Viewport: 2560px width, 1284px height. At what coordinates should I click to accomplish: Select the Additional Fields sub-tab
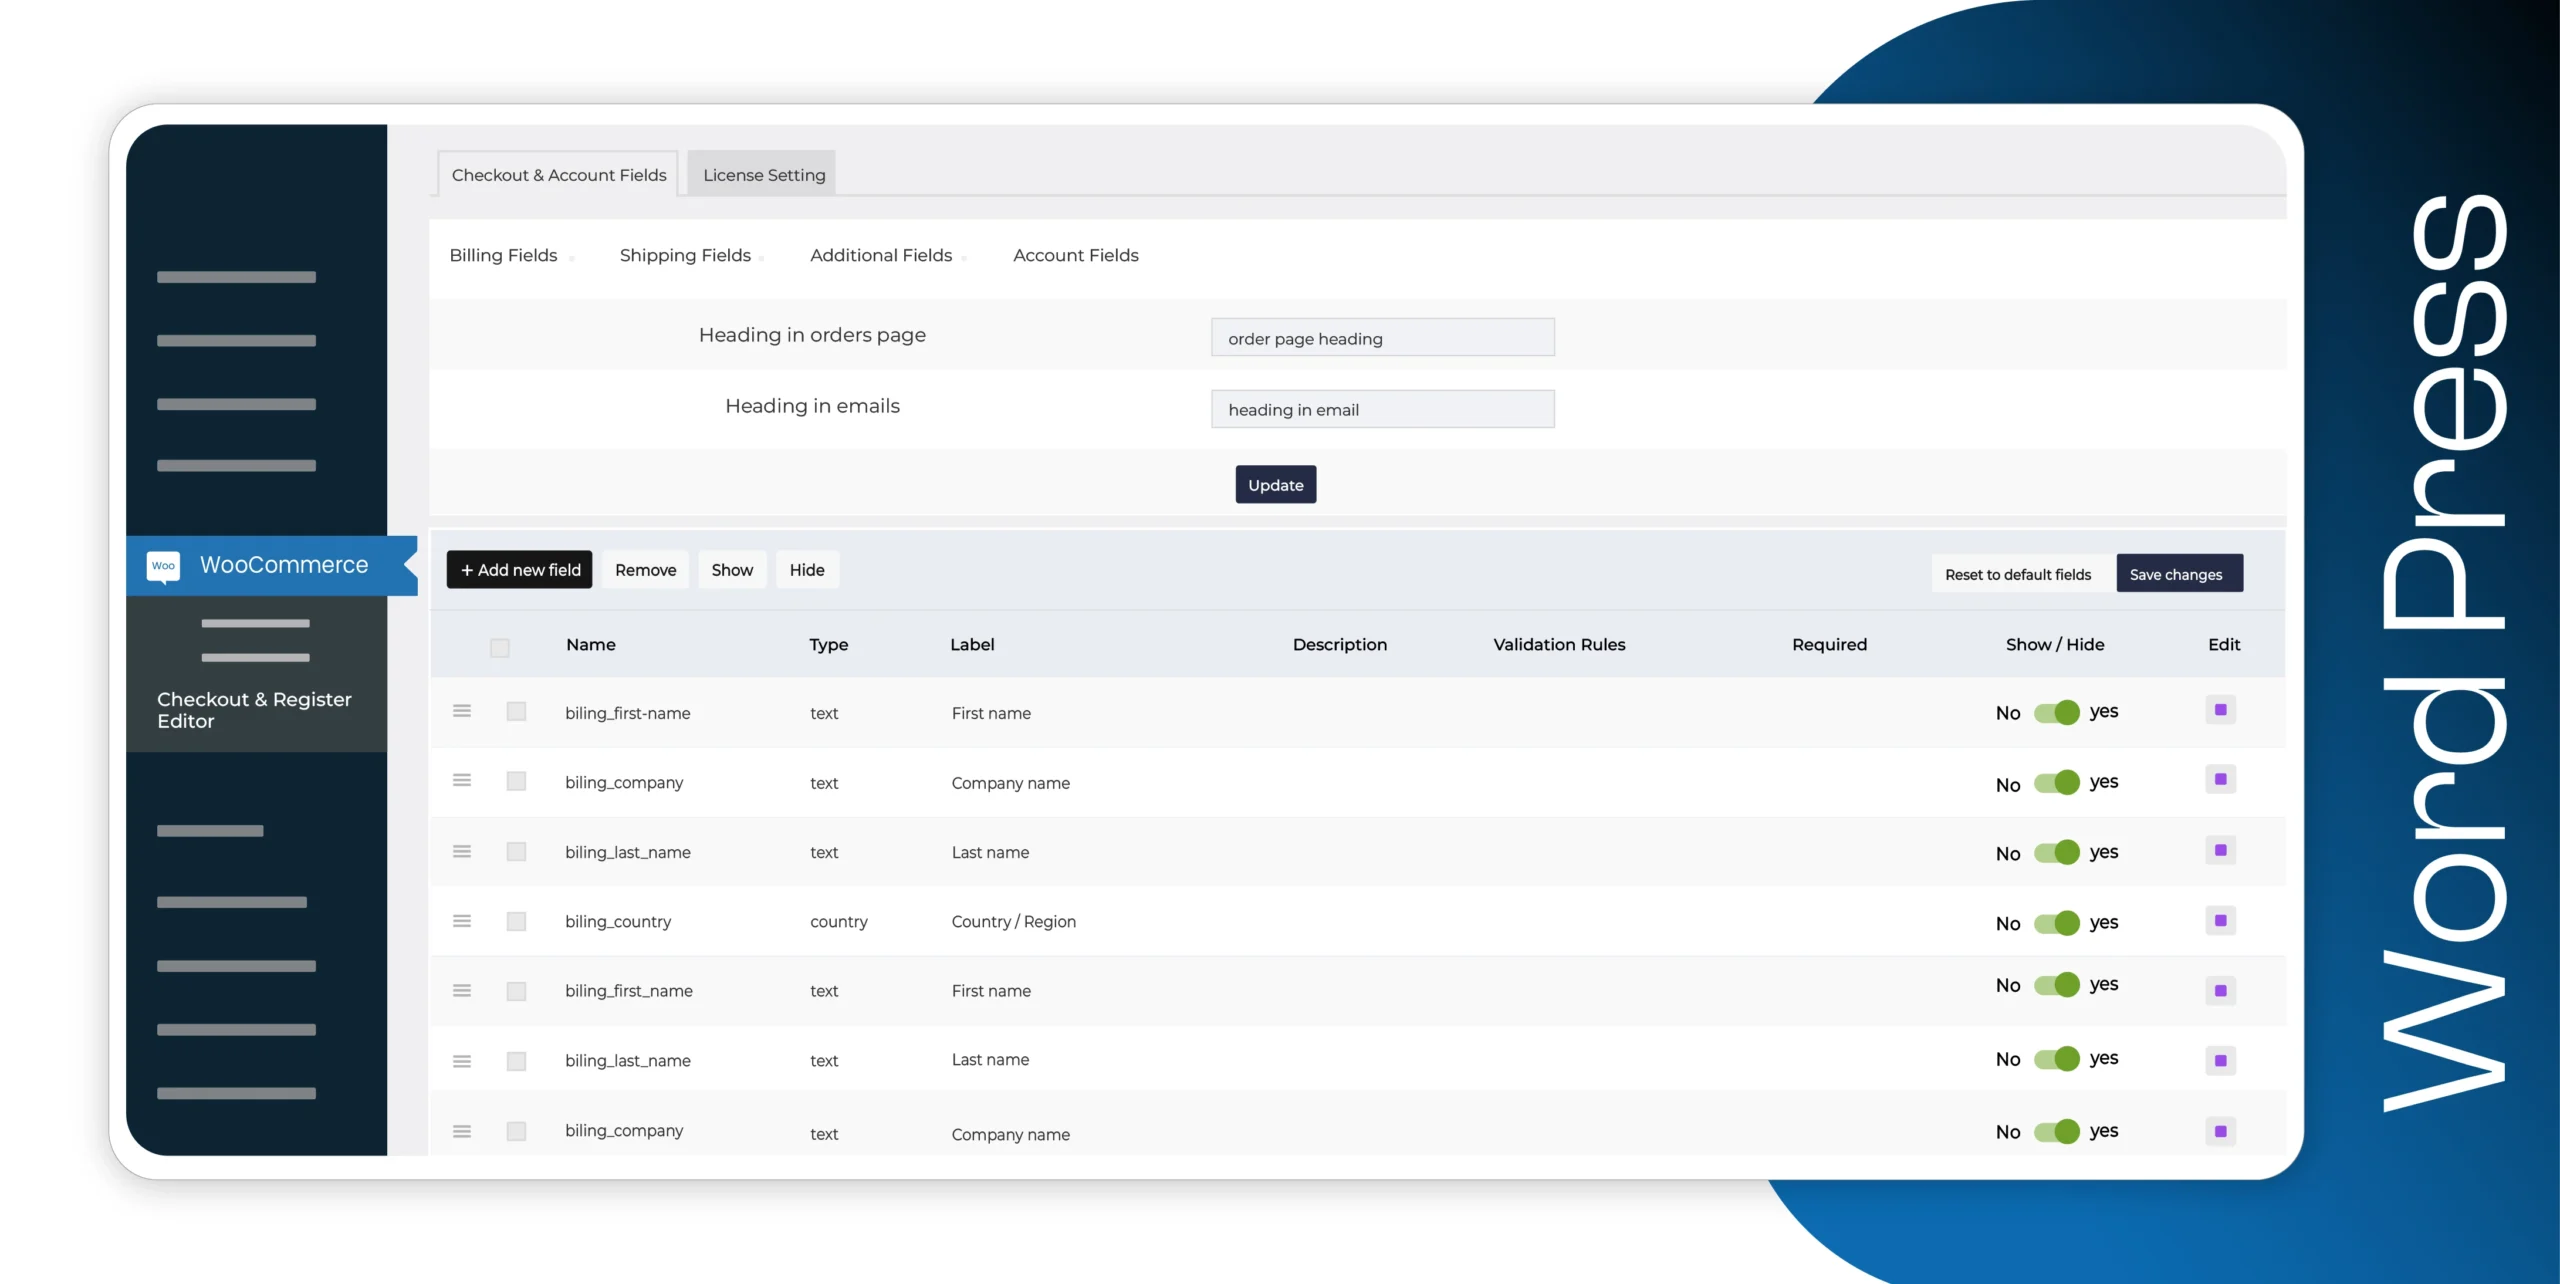click(x=881, y=255)
